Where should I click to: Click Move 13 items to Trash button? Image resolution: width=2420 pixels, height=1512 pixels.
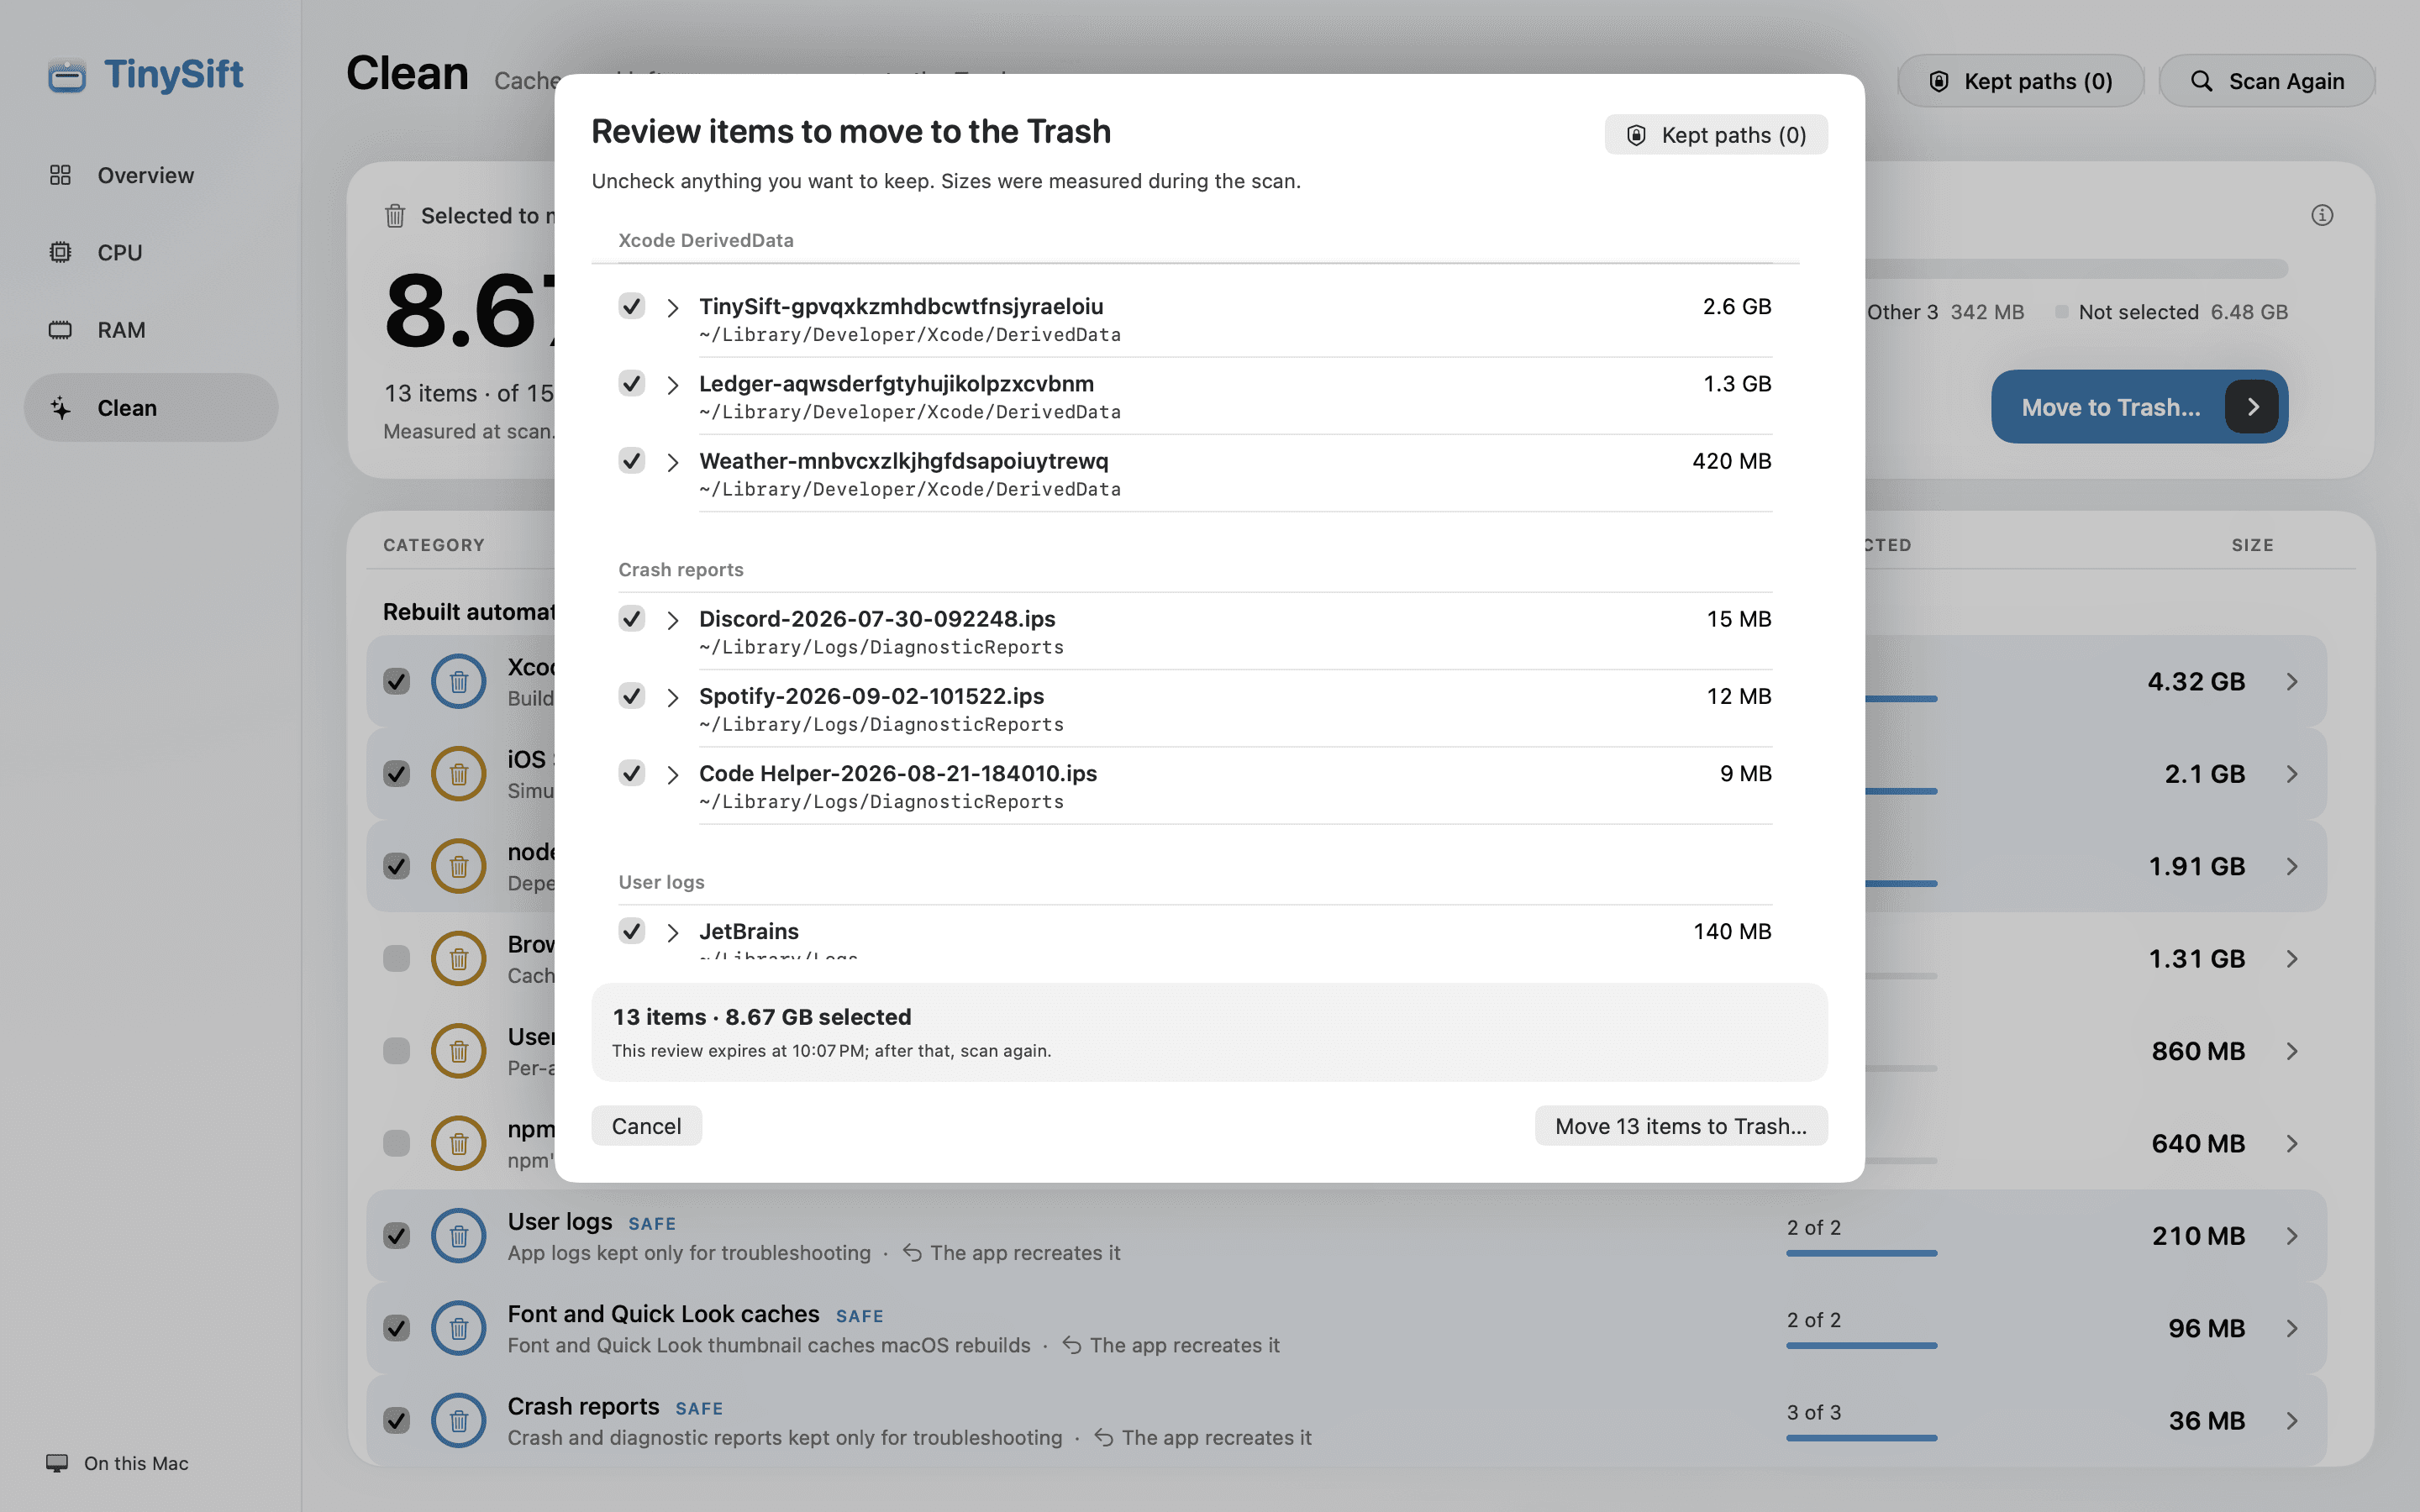click(1681, 1126)
